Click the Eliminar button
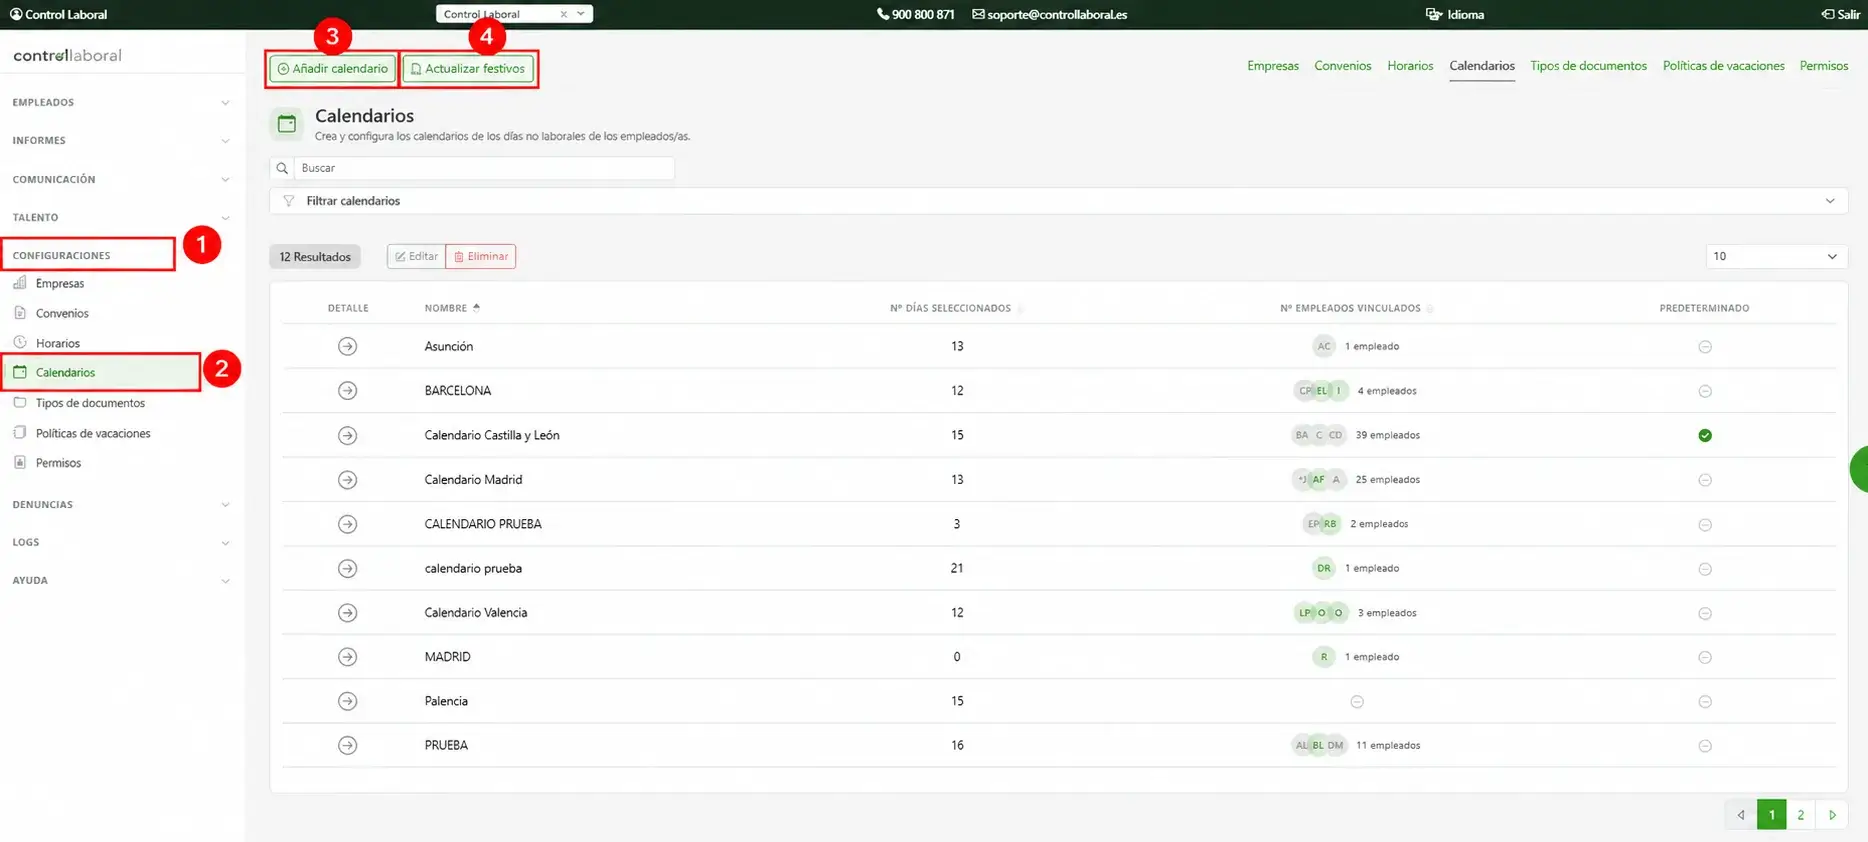Screen dimensions: 1868x842 (x=481, y=256)
